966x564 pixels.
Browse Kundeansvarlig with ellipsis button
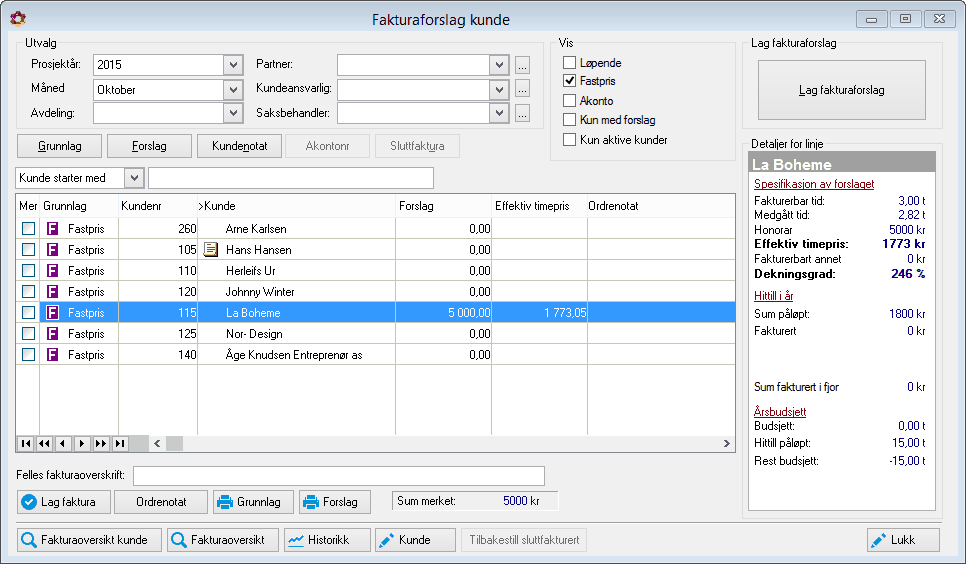point(522,89)
